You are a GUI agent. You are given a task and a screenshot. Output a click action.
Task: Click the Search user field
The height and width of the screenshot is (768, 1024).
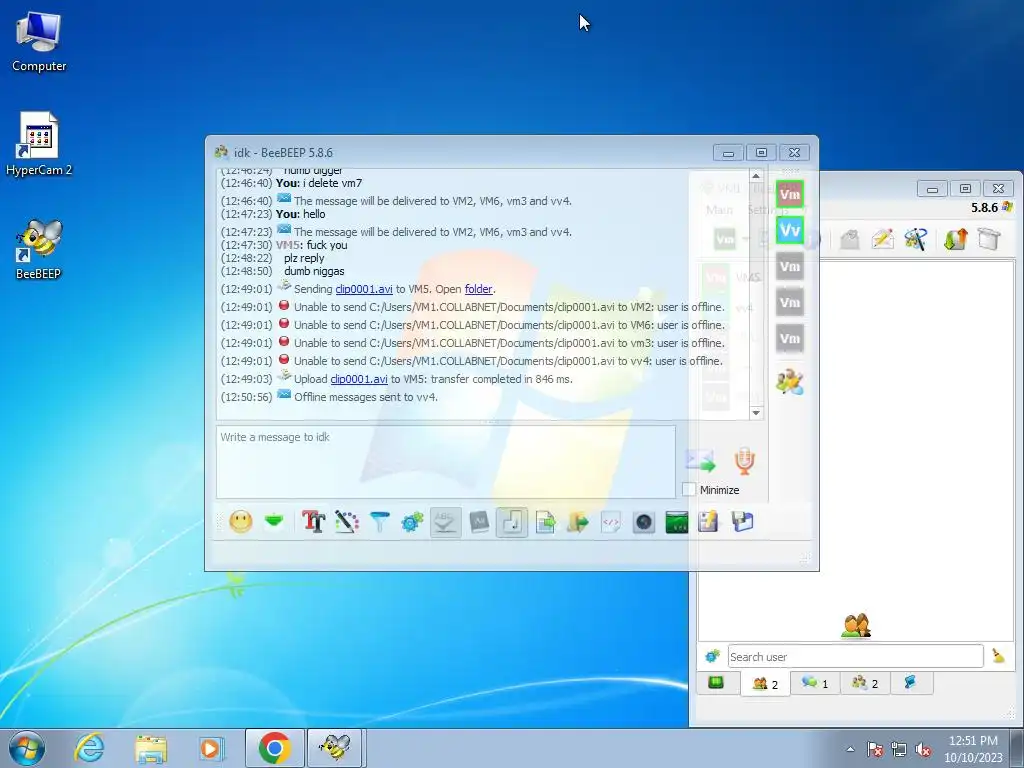pyautogui.click(x=855, y=656)
